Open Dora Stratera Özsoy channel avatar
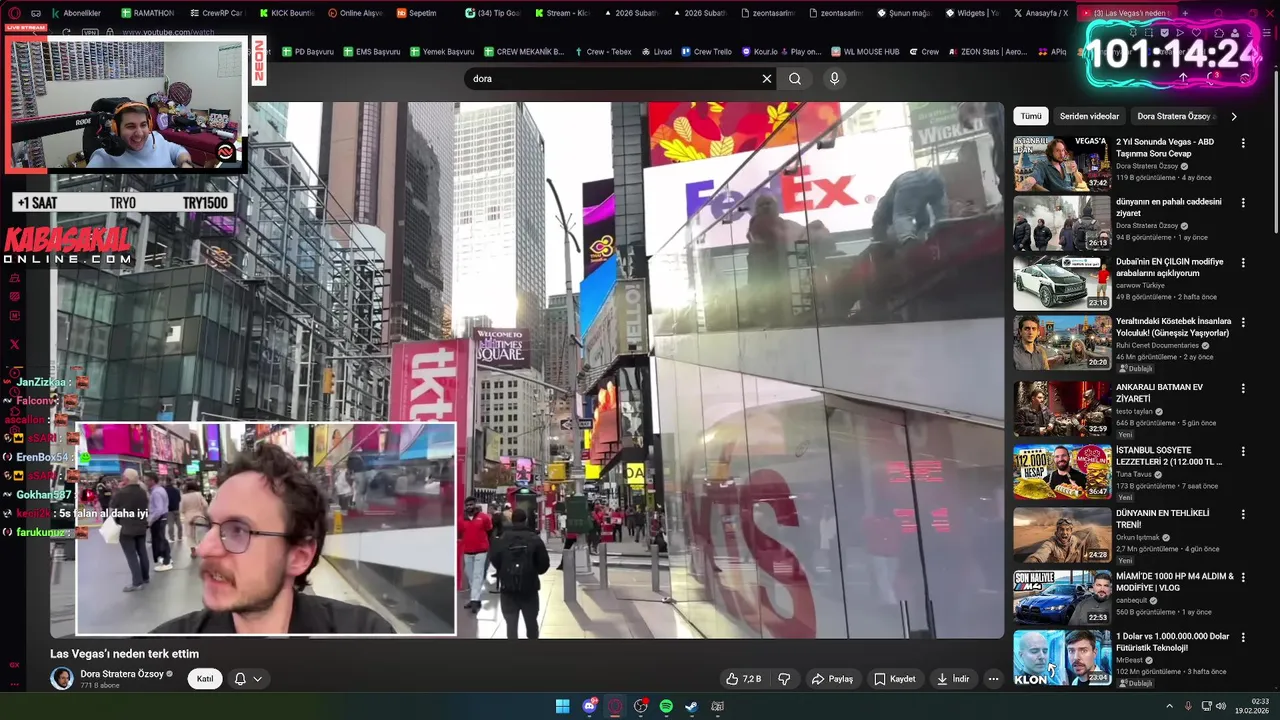The width and height of the screenshot is (1280, 720). point(62,679)
